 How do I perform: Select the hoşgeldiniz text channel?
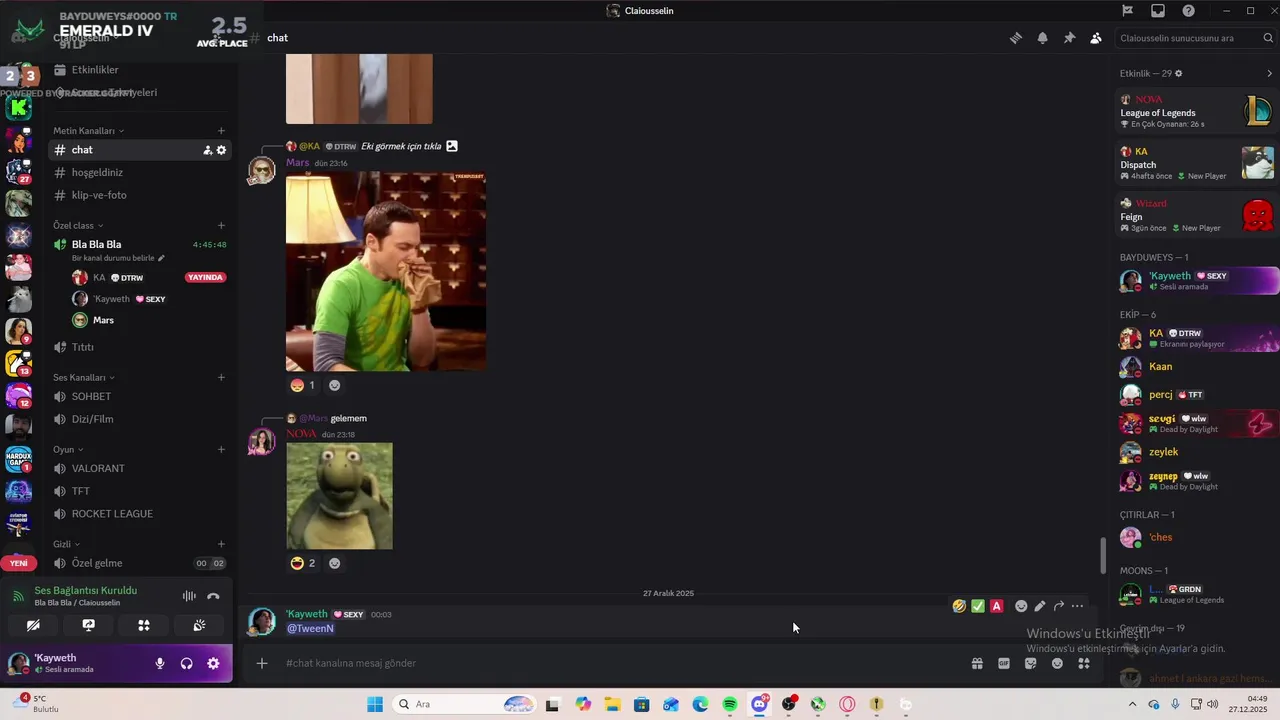click(140, 172)
